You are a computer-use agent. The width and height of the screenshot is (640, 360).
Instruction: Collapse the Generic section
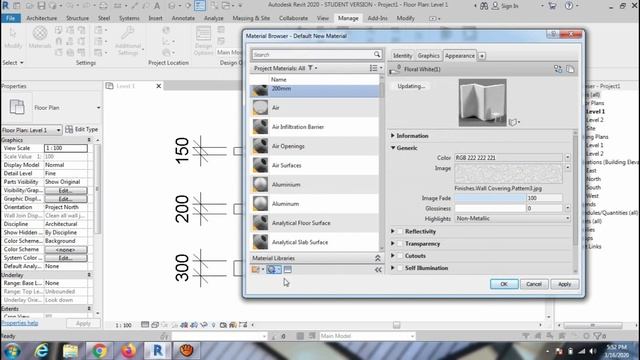click(x=393, y=148)
